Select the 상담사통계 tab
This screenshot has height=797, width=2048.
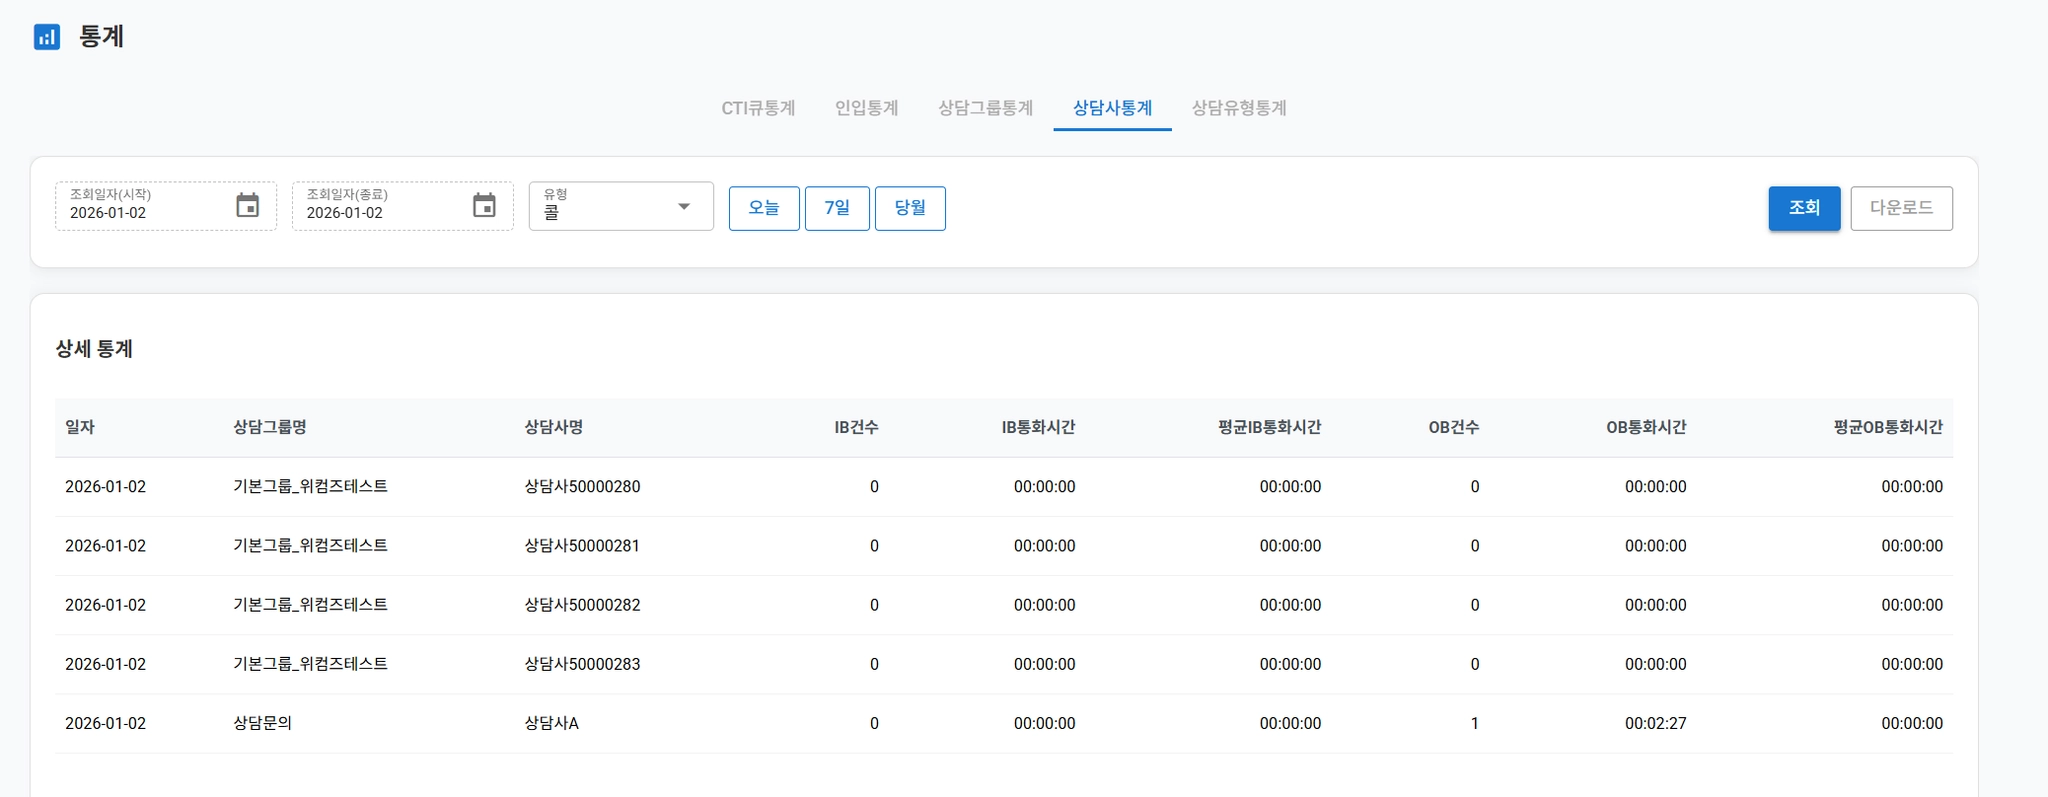click(1112, 108)
